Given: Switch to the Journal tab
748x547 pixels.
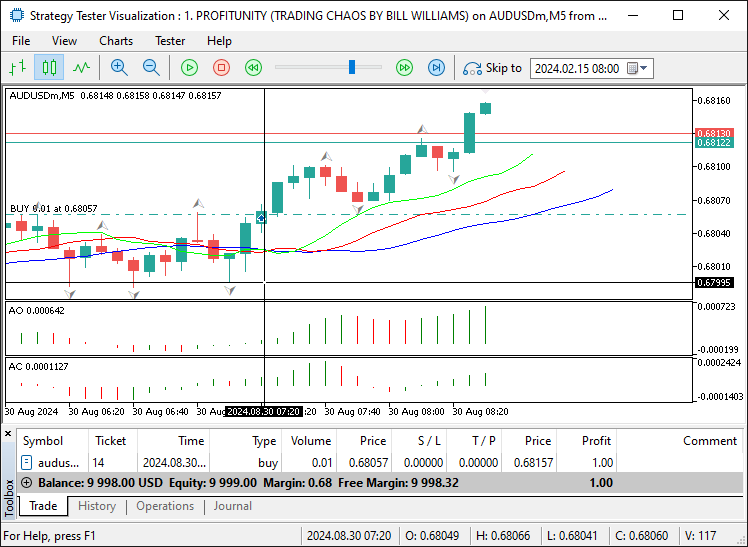Looking at the screenshot, I should pyautogui.click(x=232, y=506).
